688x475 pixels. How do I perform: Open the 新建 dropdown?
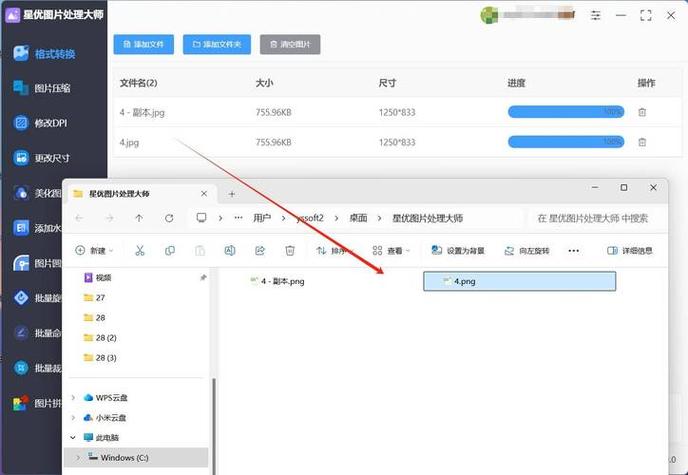coord(94,250)
